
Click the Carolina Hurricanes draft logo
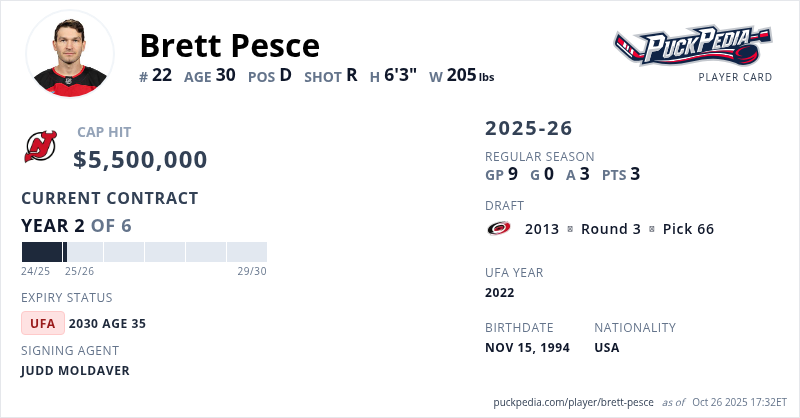click(499, 229)
